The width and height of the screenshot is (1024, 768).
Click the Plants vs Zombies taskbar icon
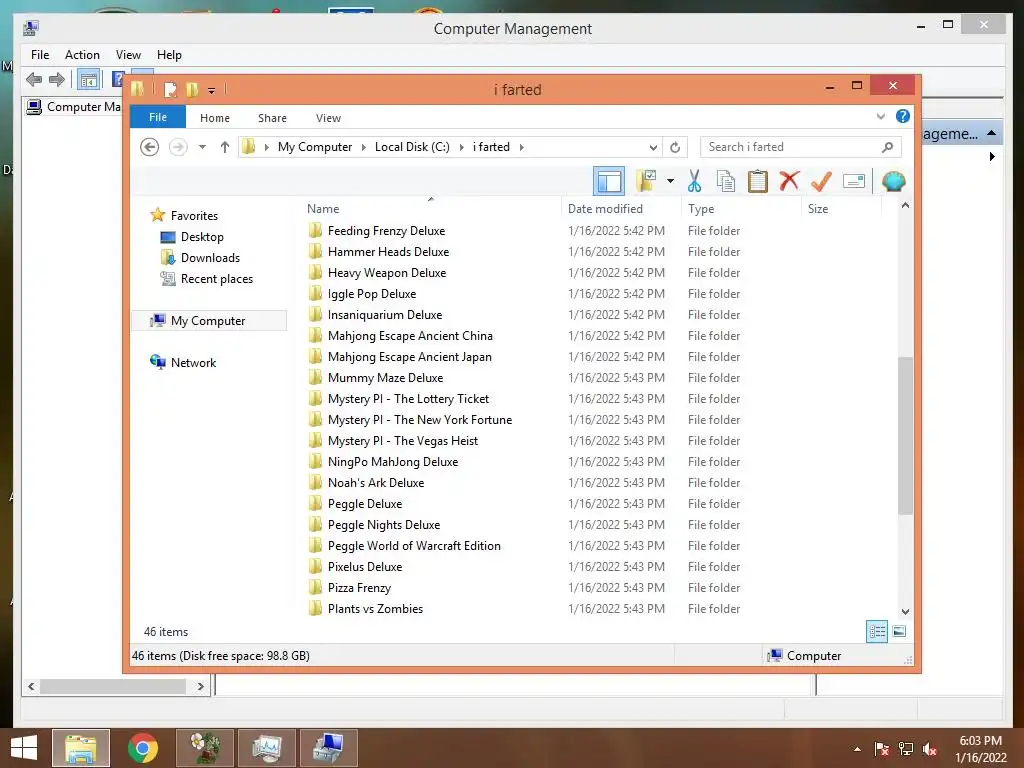tap(204, 748)
